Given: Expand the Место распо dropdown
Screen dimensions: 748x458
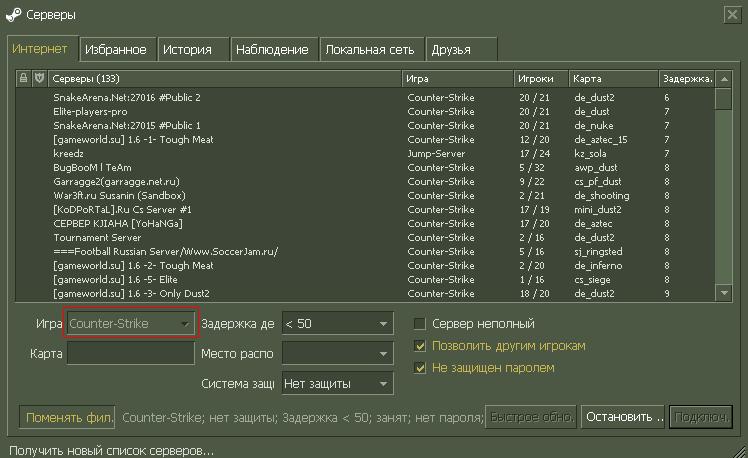Looking at the screenshot, I should point(338,354).
